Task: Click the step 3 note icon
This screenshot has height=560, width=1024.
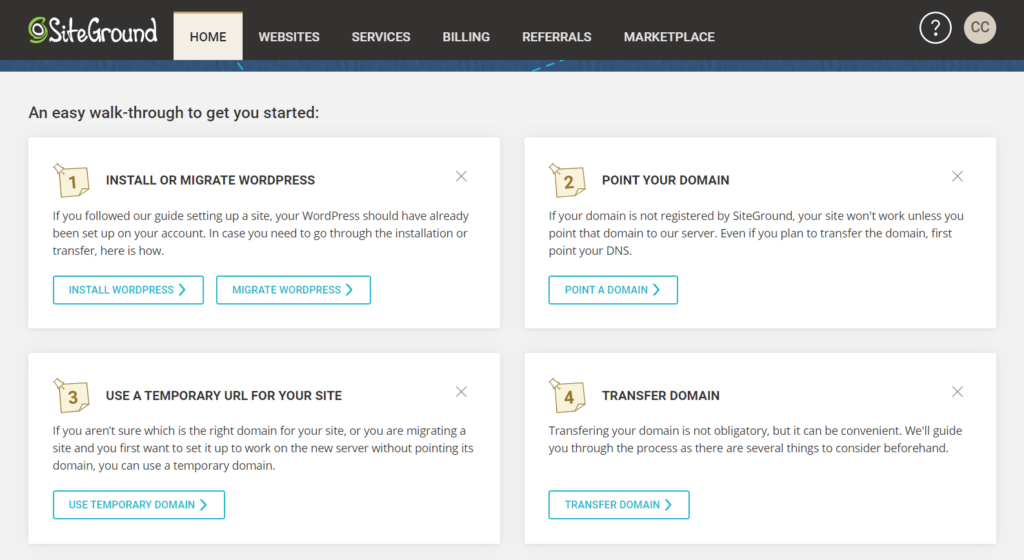Action: [x=71, y=396]
